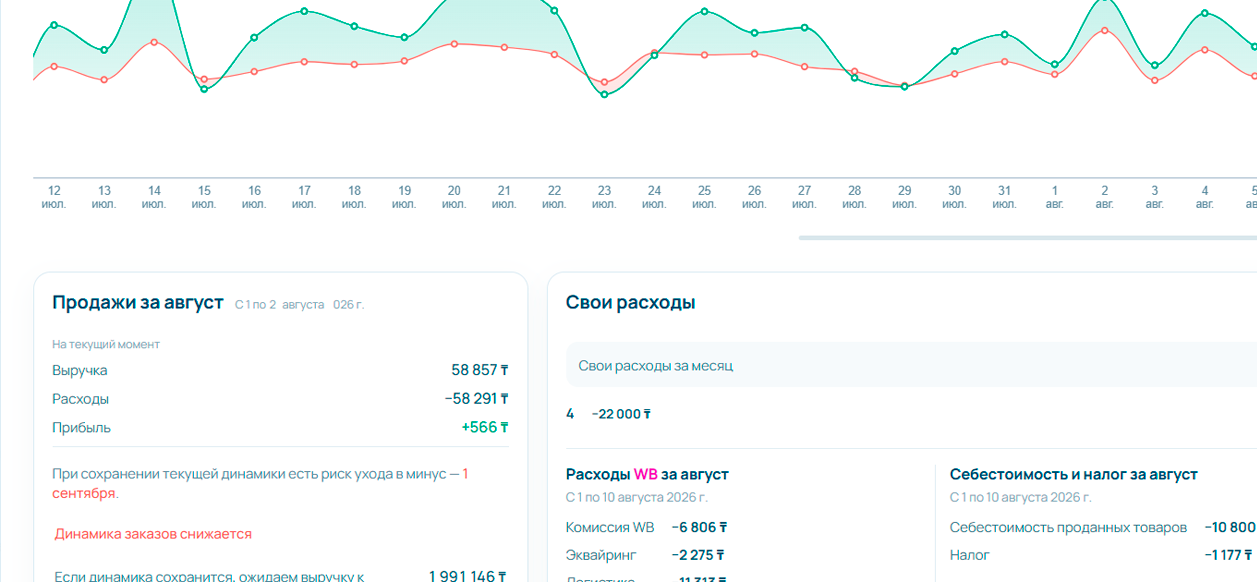Click the 'Прибыль' row label
The width and height of the screenshot is (1257, 582).
[81, 427]
